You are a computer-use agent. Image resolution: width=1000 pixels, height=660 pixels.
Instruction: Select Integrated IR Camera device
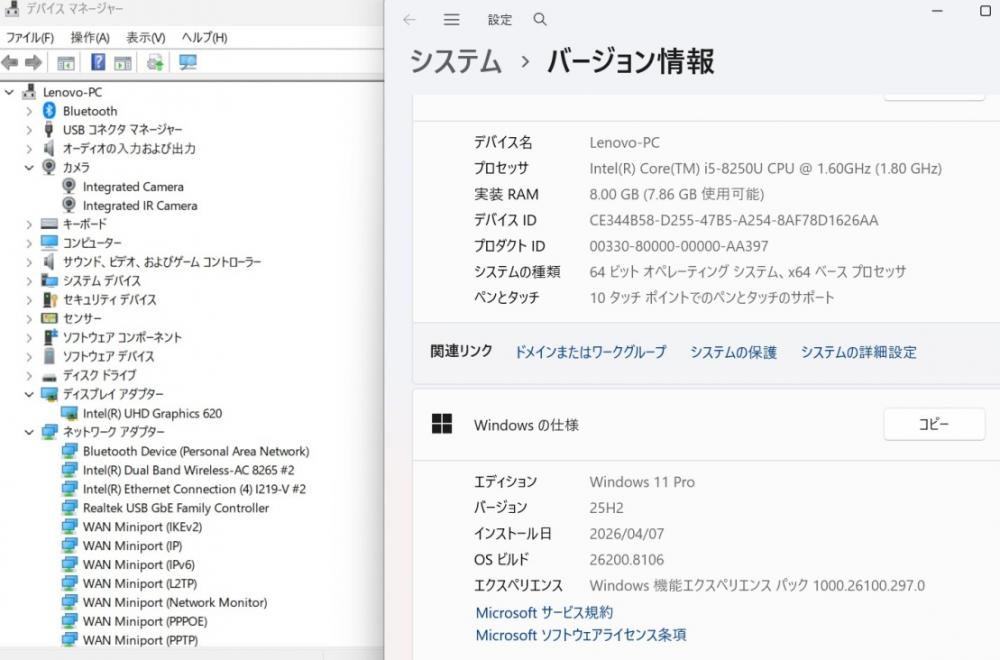coord(140,206)
